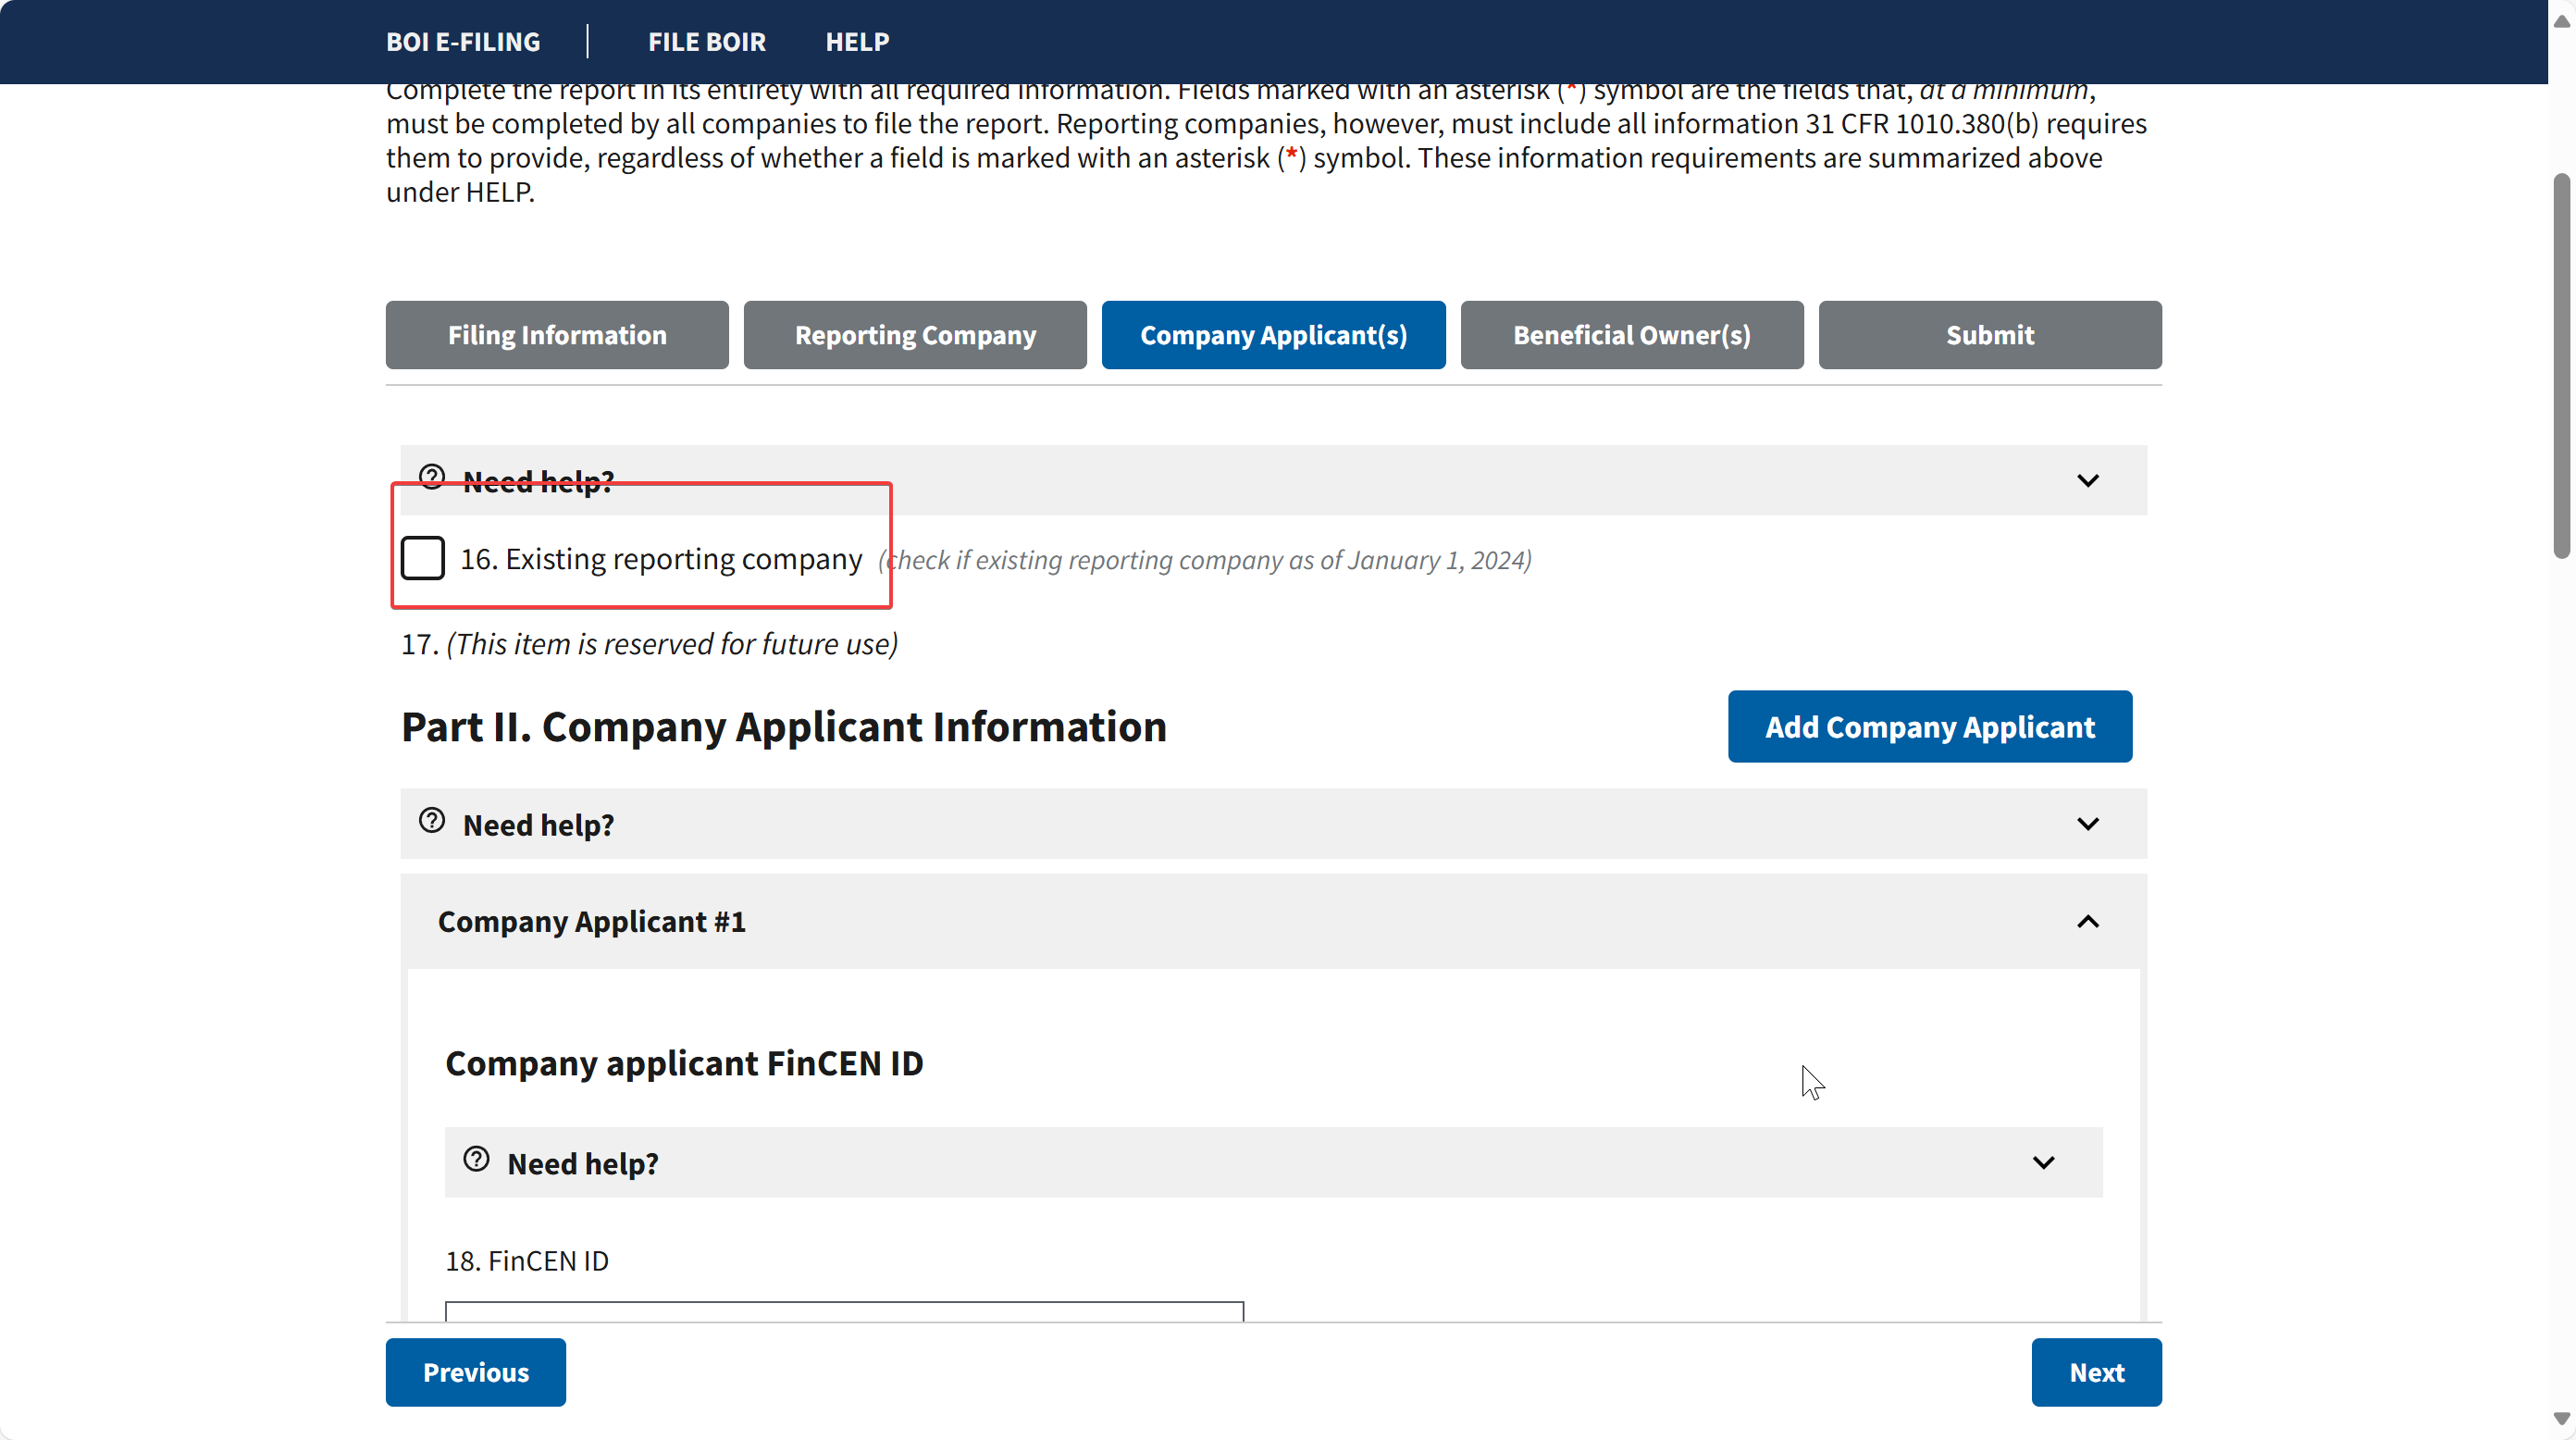Click the Company applicant FinCEN ID heading
Image resolution: width=2576 pixels, height=1440 pixels.
684,1063
